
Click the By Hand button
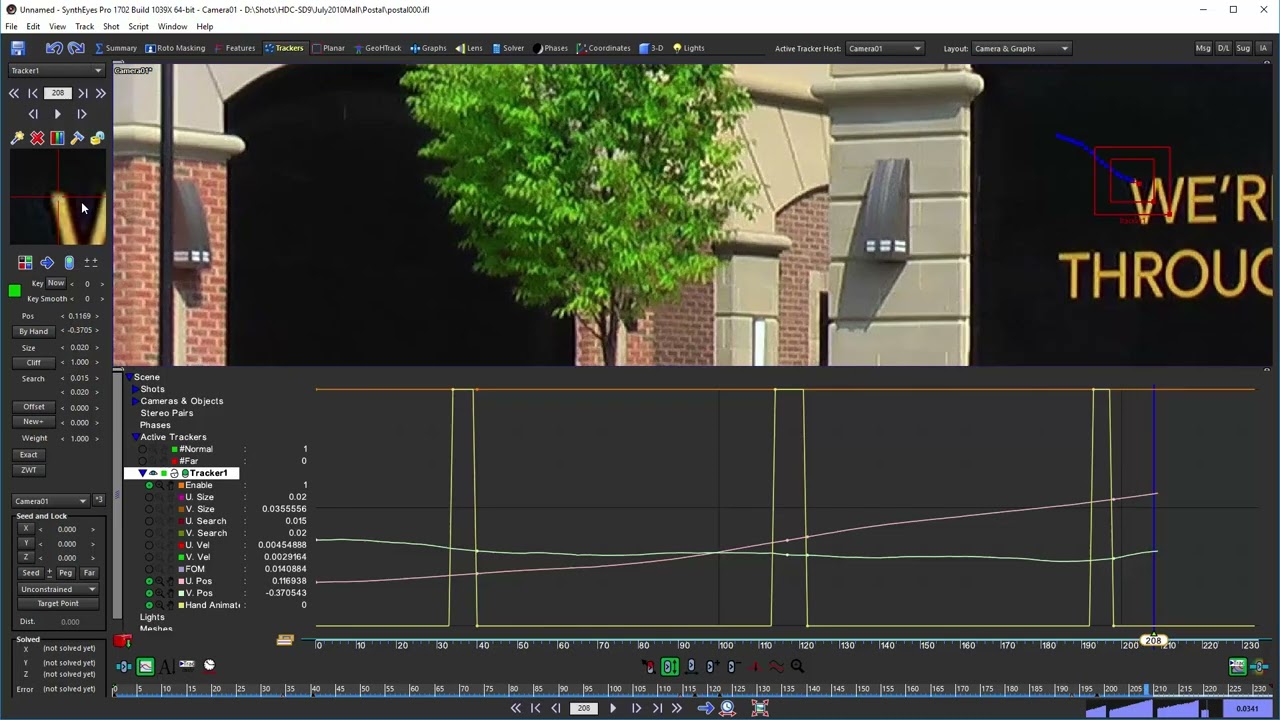tap(33, 331)
